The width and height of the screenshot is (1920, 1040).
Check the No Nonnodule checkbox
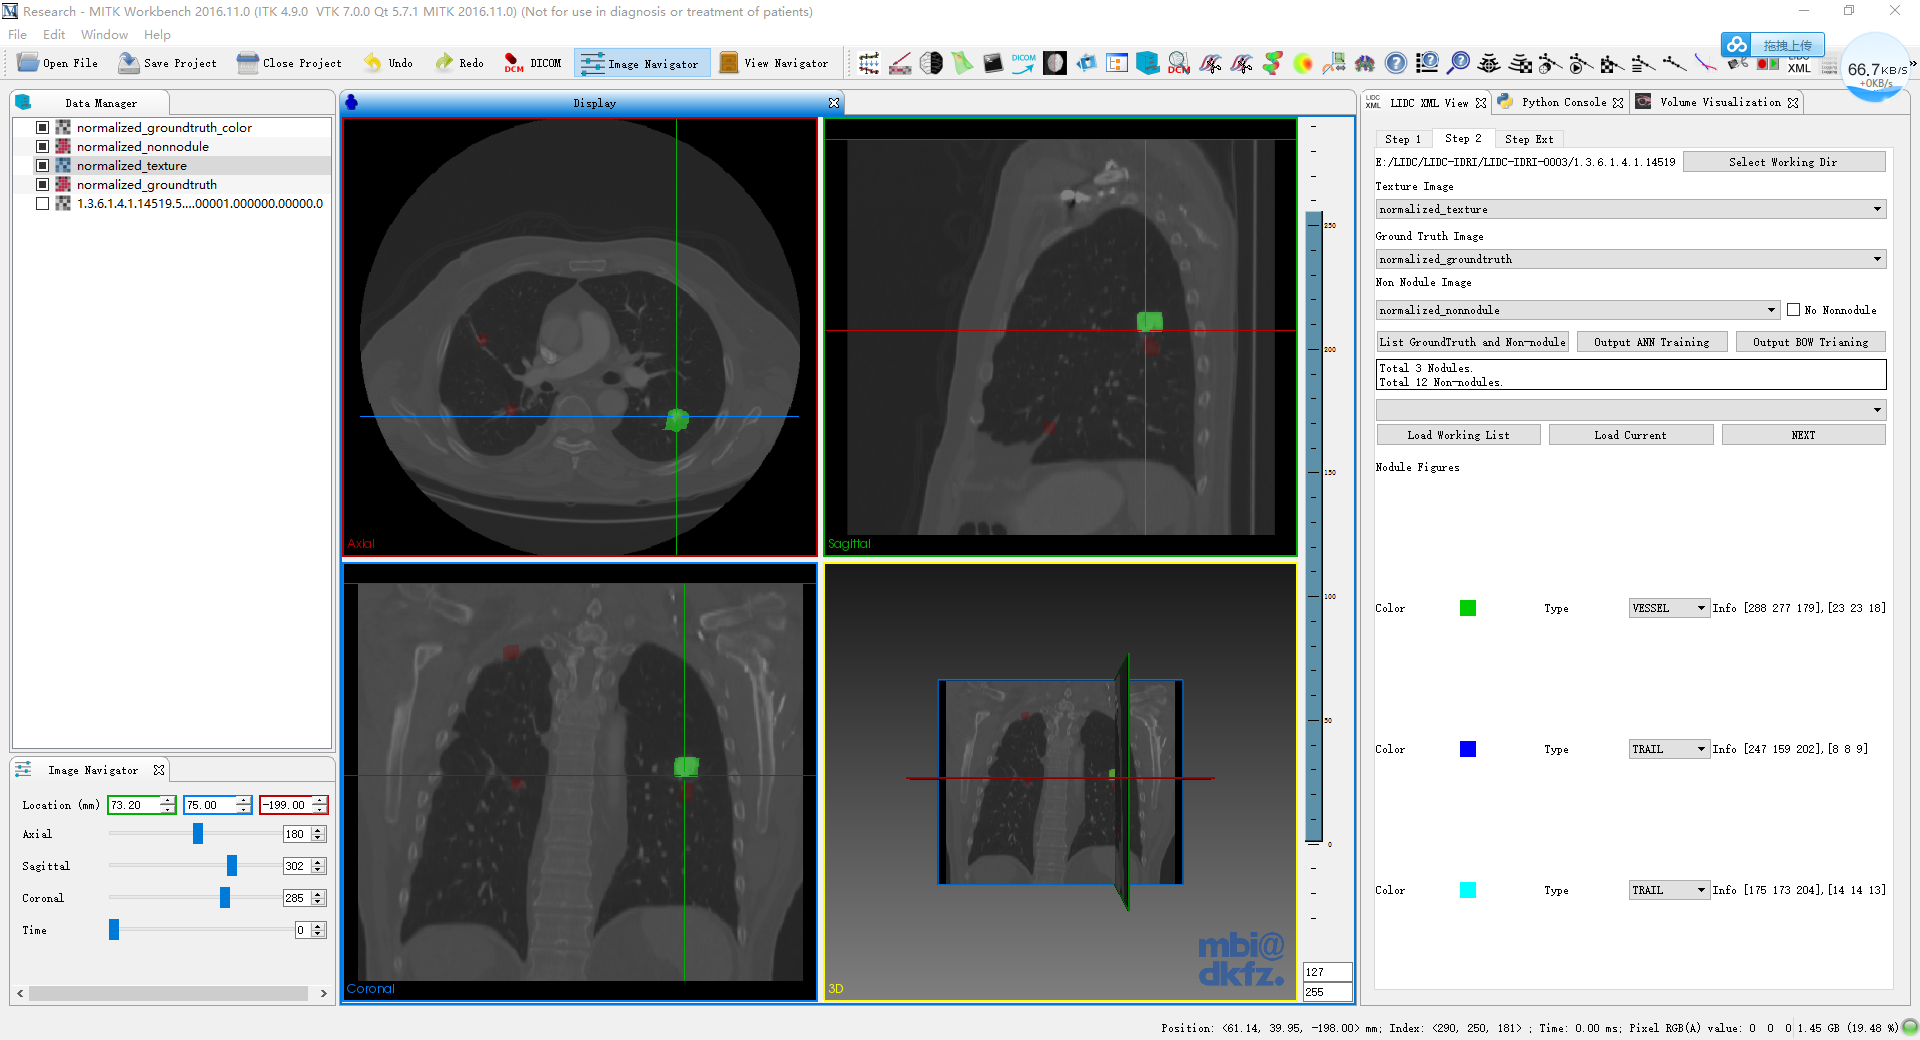click(1793, 310)
